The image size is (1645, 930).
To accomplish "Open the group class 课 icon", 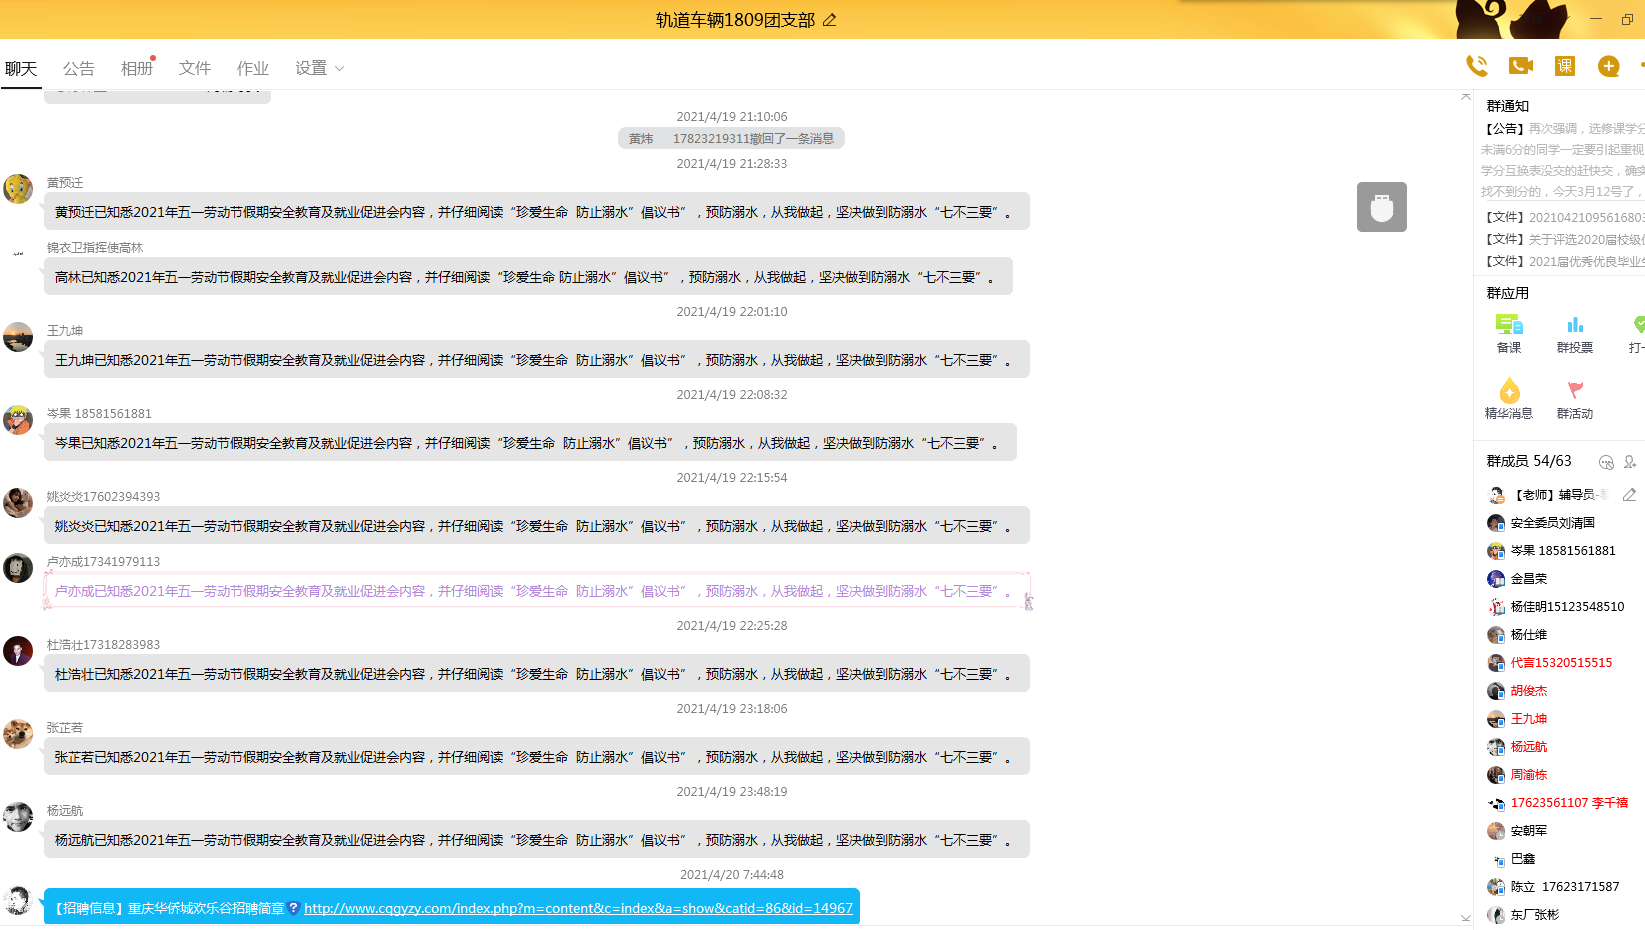I will (1564, 66).
